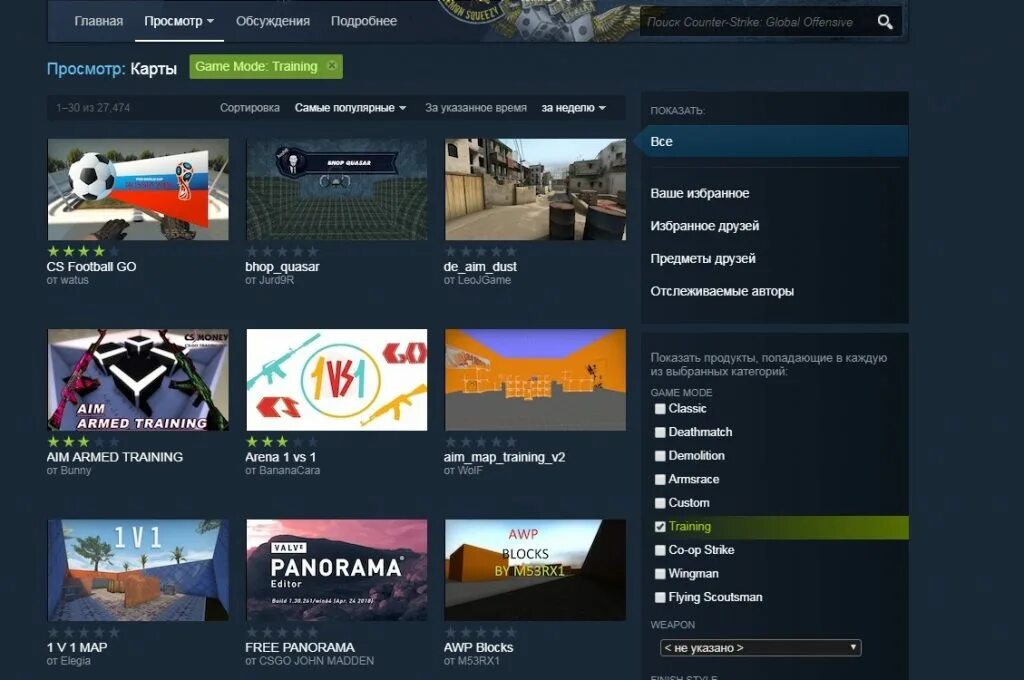Open Избранное друзей

pyautogui.click(x=705, y=226)
